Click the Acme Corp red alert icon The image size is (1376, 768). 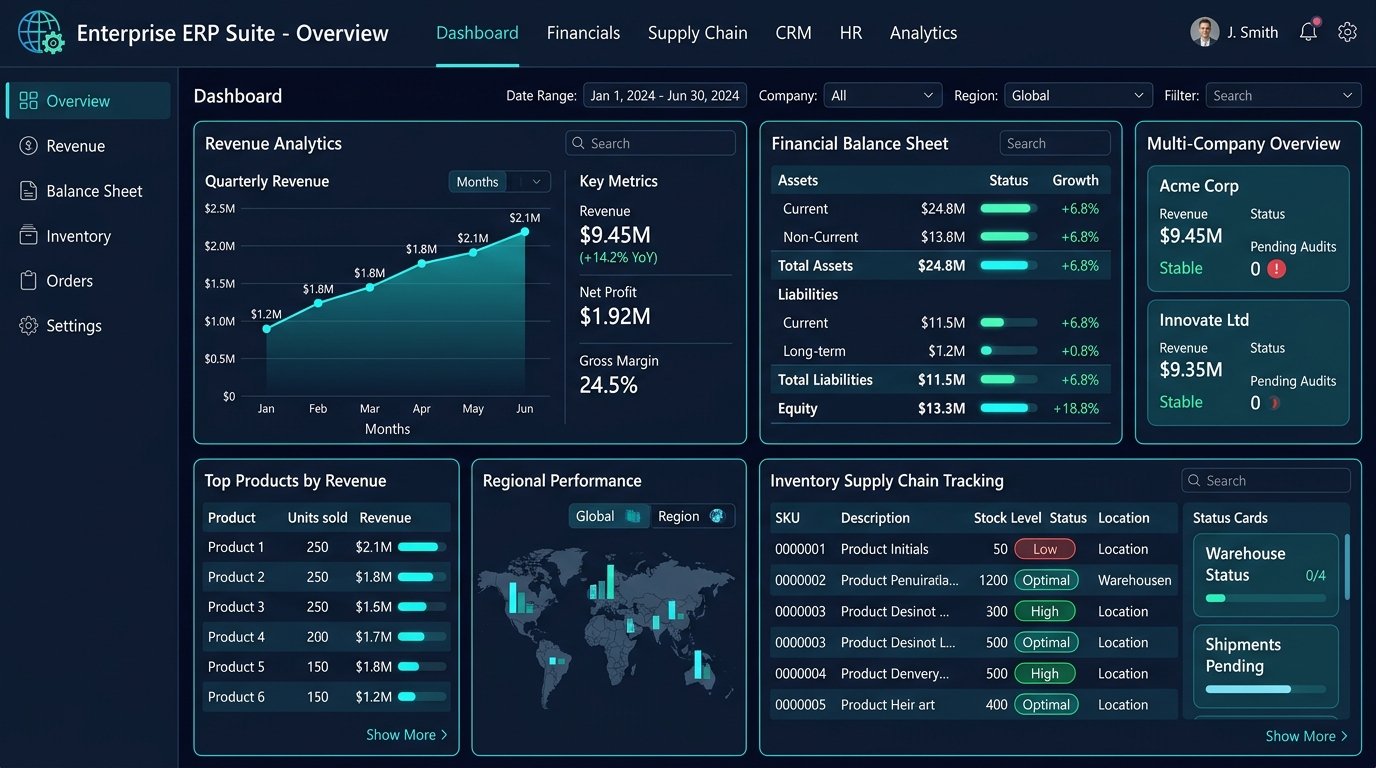(x=1276, y=269)
